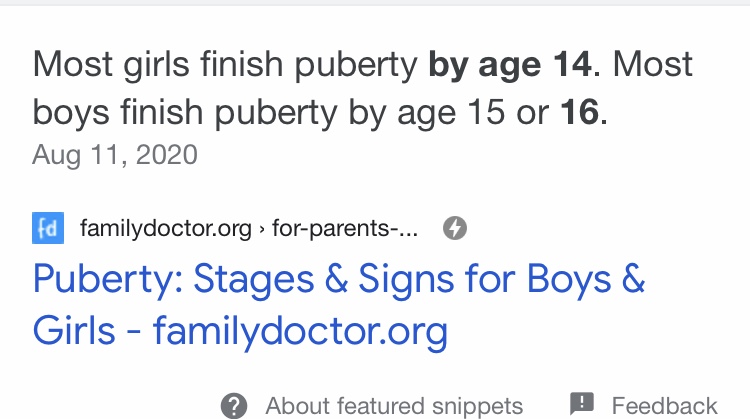Click the breadcrumb chevron separator
Viewport: 750px width, 419px height.
point(262,229)
